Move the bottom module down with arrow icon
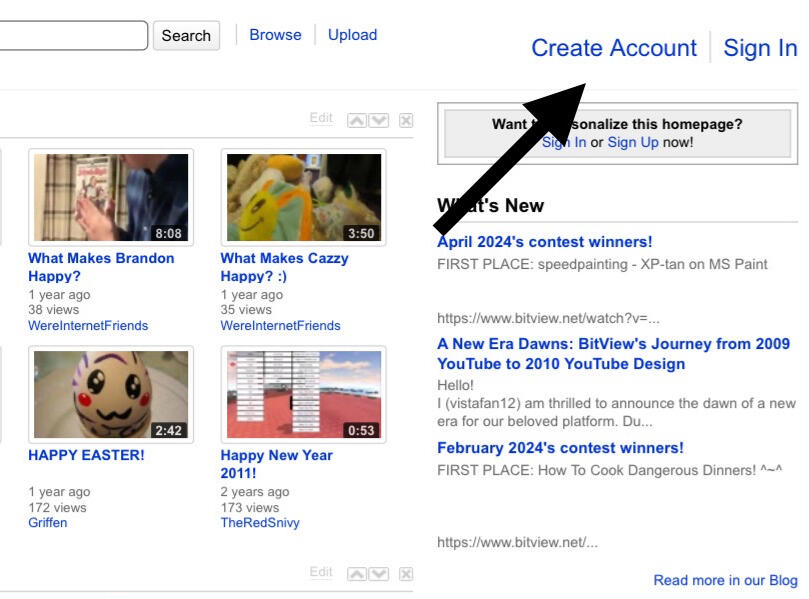The width and height of the screenshot is (809, 599). coord(378,574)
